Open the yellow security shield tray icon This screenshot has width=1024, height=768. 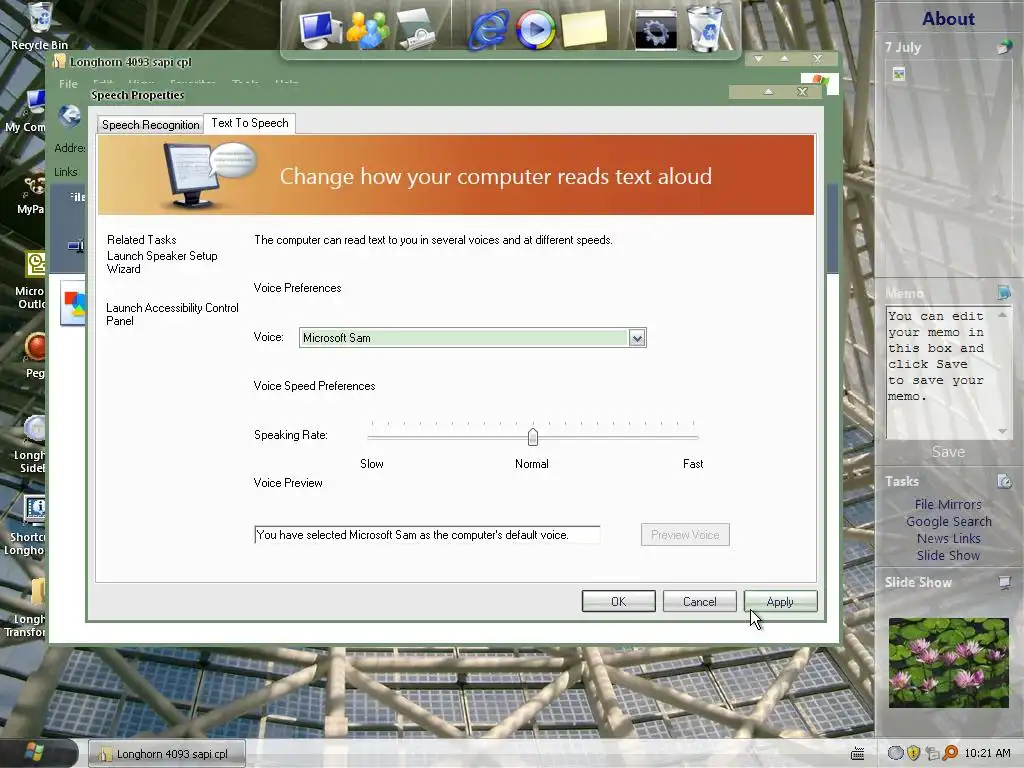tap(914, 753)
